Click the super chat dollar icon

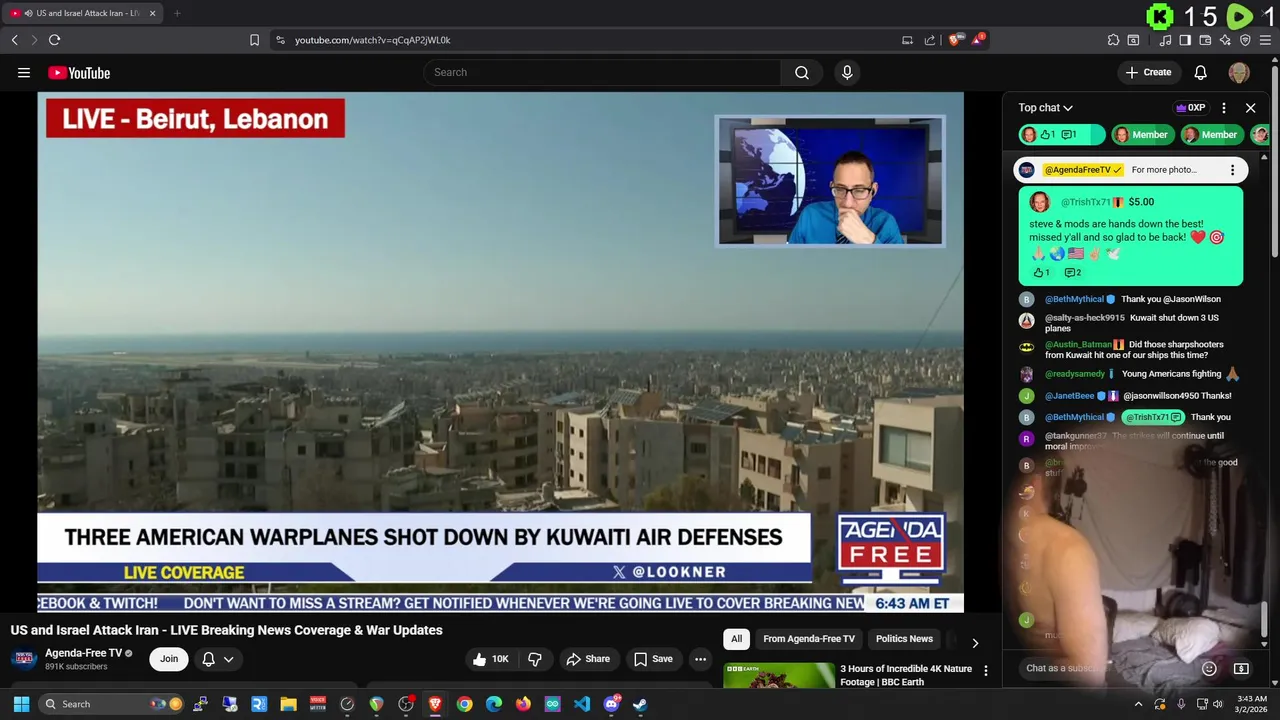(1241, 668)
